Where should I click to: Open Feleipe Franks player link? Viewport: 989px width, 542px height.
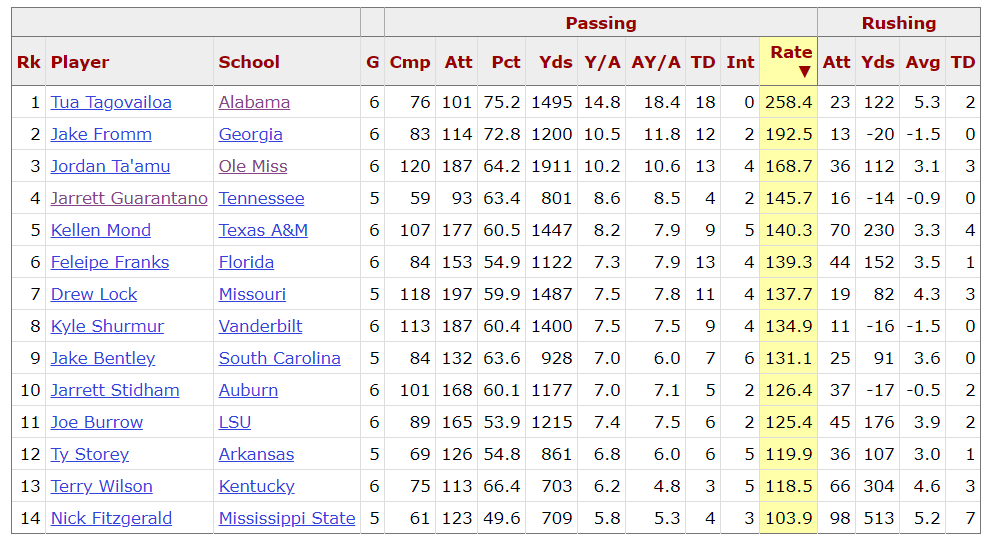(110, 262)
